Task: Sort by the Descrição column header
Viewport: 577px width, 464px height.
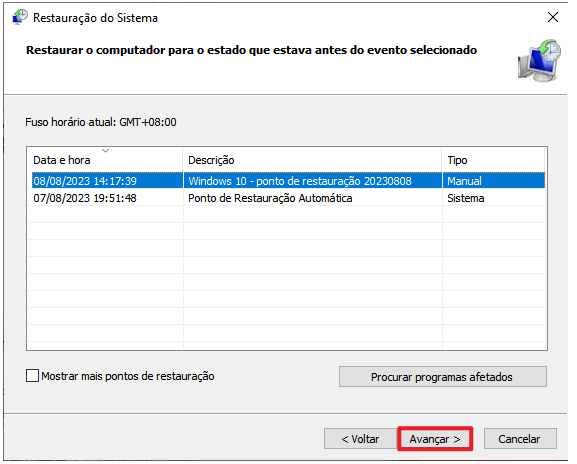Action: (312, 160)
